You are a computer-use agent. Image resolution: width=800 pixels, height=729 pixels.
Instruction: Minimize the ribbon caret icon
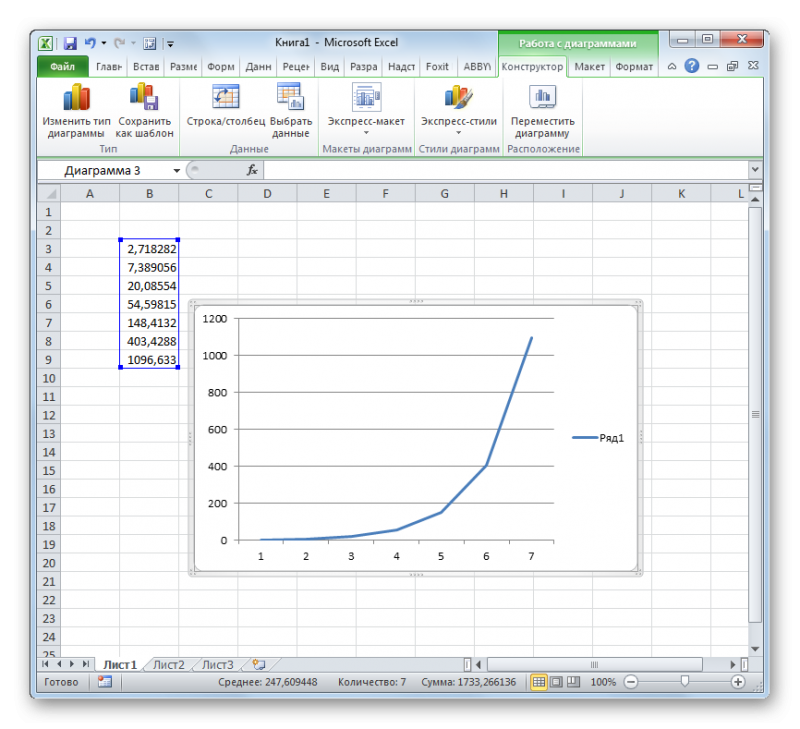point(672,66)
